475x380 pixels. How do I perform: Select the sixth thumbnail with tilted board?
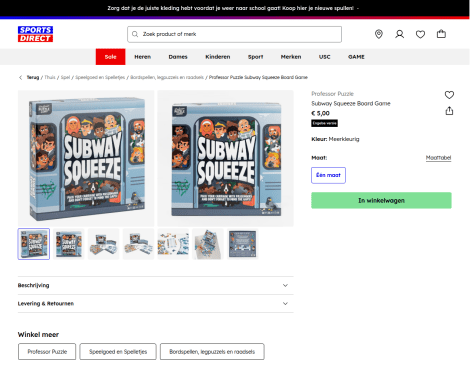pyautogui.click(x=208, y=244)
